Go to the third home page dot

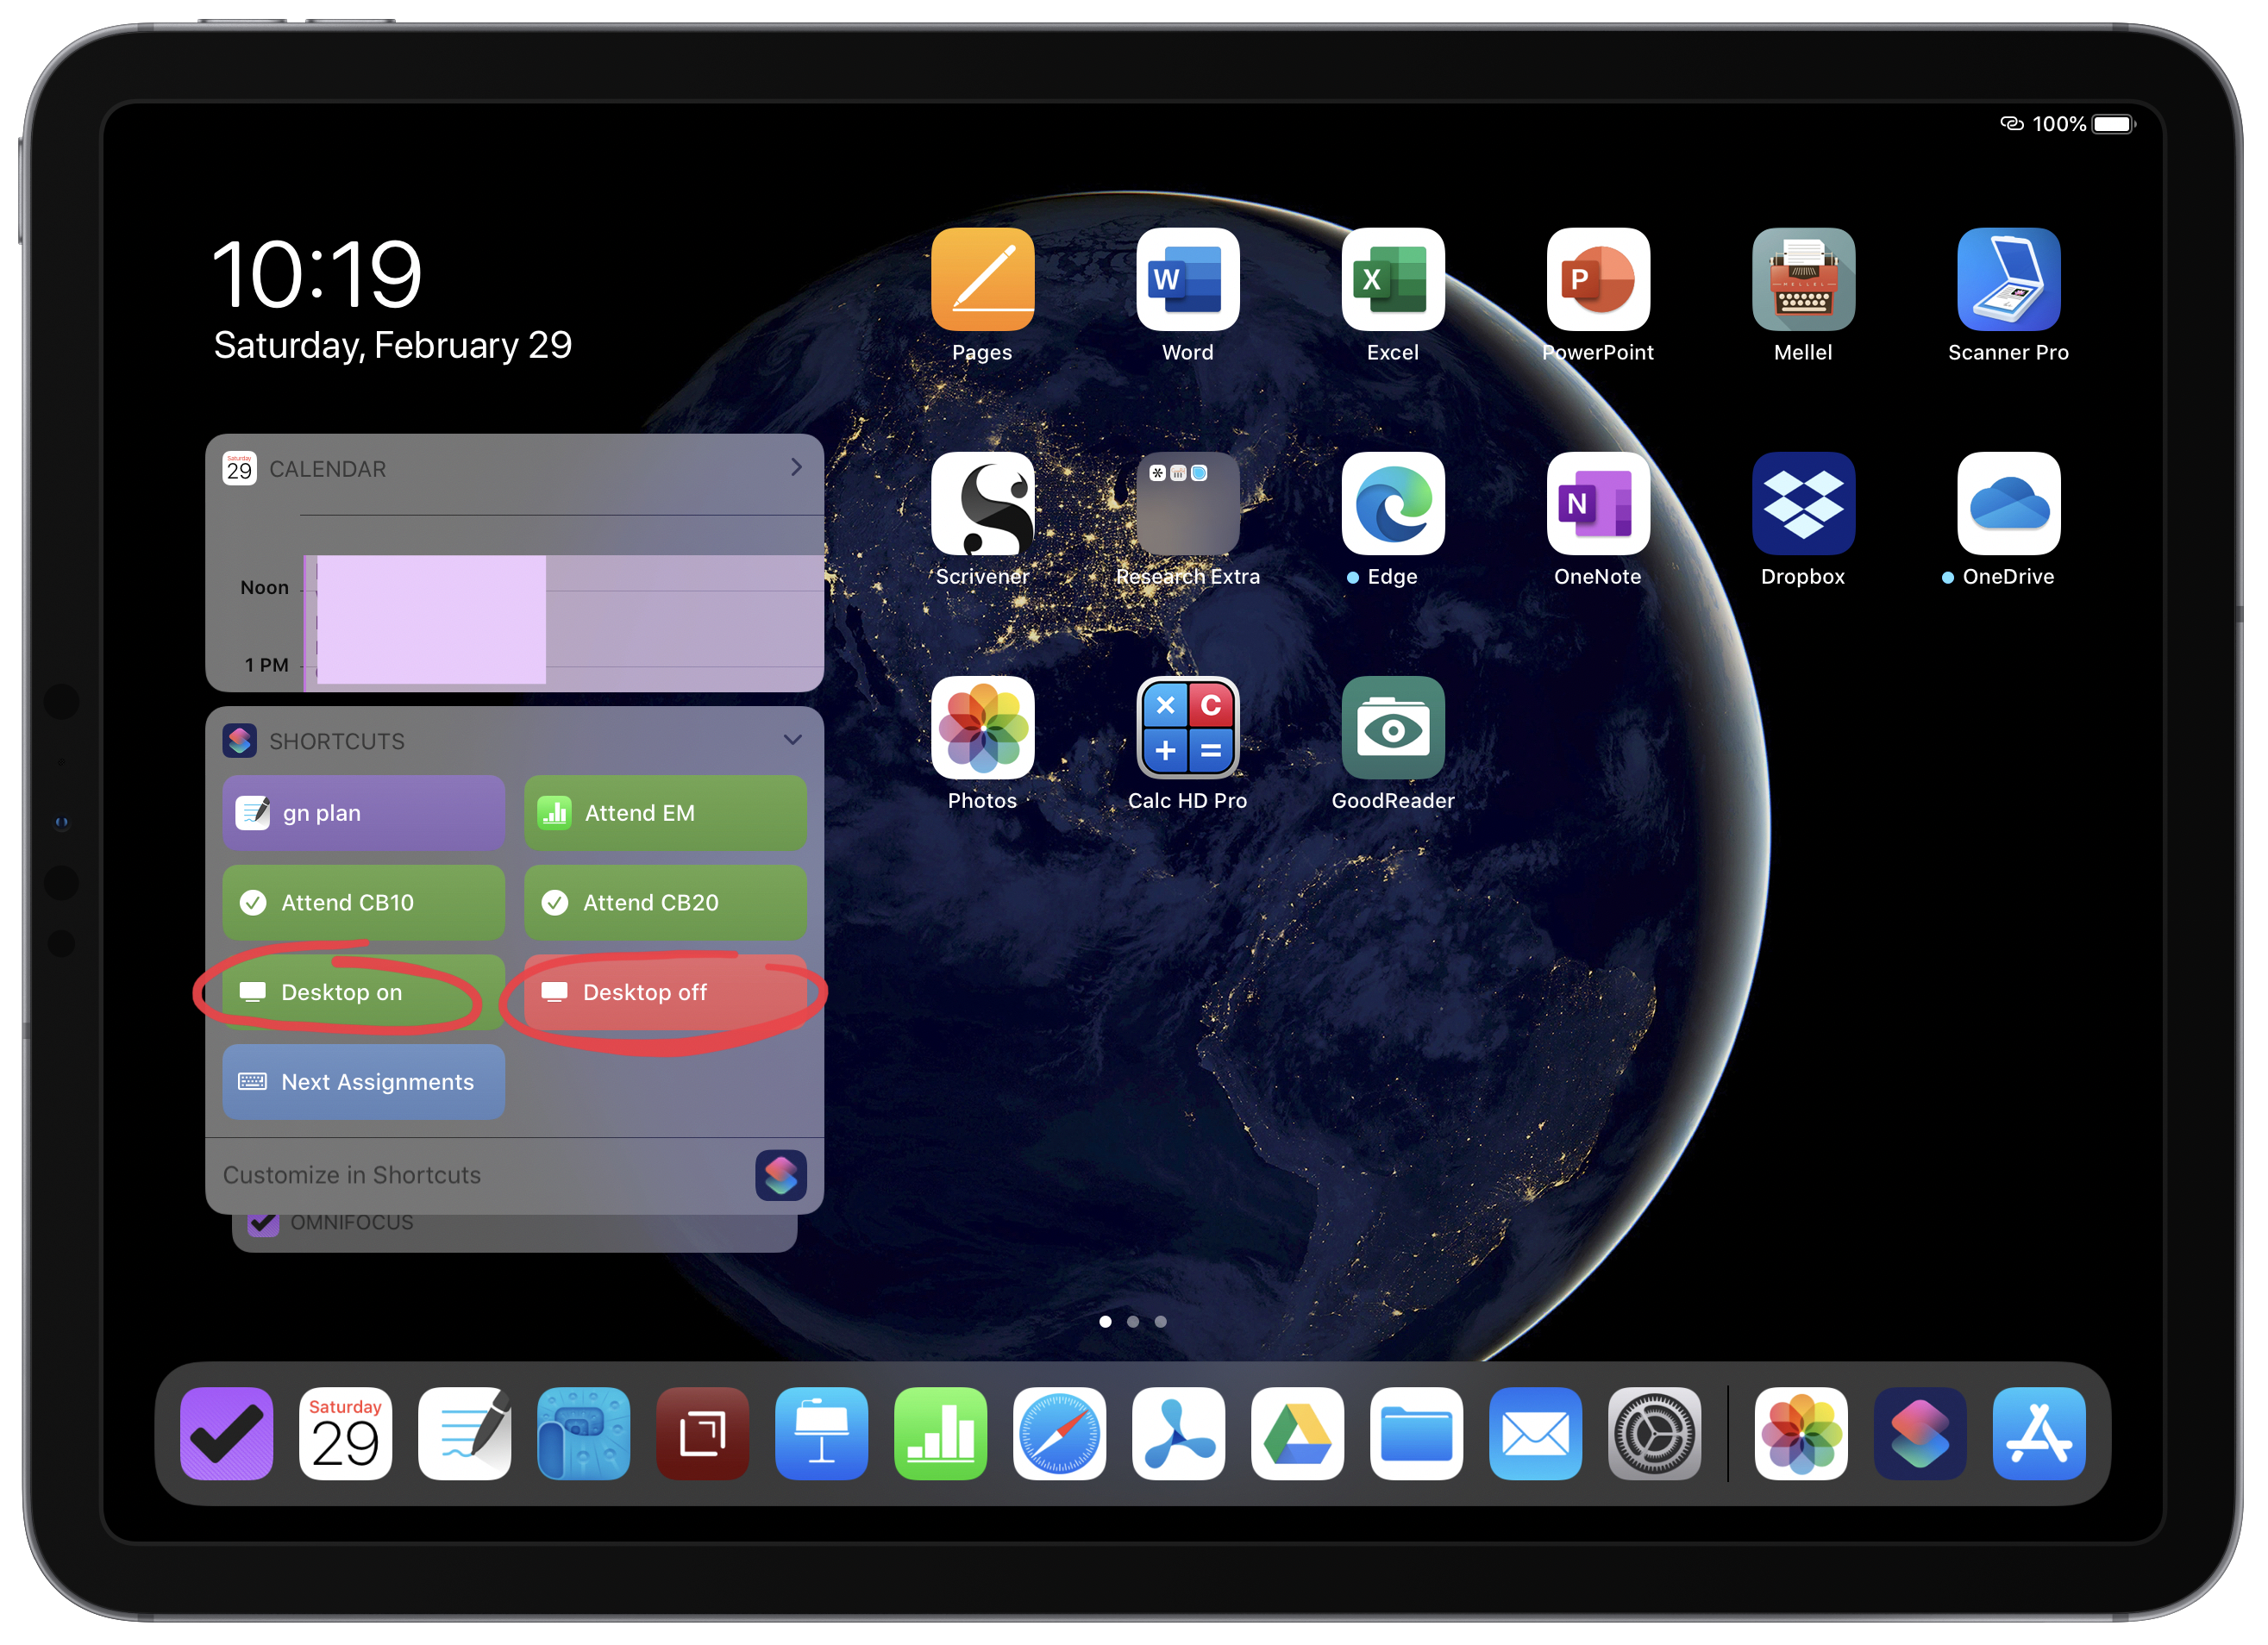click(1160, 1321)
